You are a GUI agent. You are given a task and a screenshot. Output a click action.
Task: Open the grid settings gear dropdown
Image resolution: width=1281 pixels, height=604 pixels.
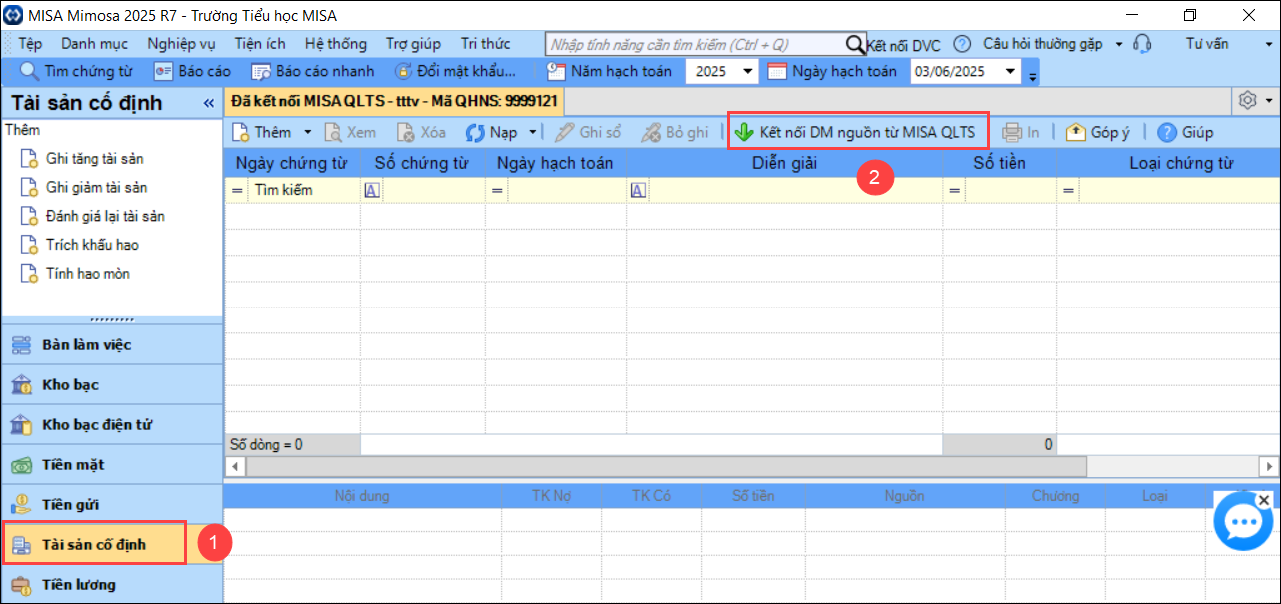[1256, 101]
